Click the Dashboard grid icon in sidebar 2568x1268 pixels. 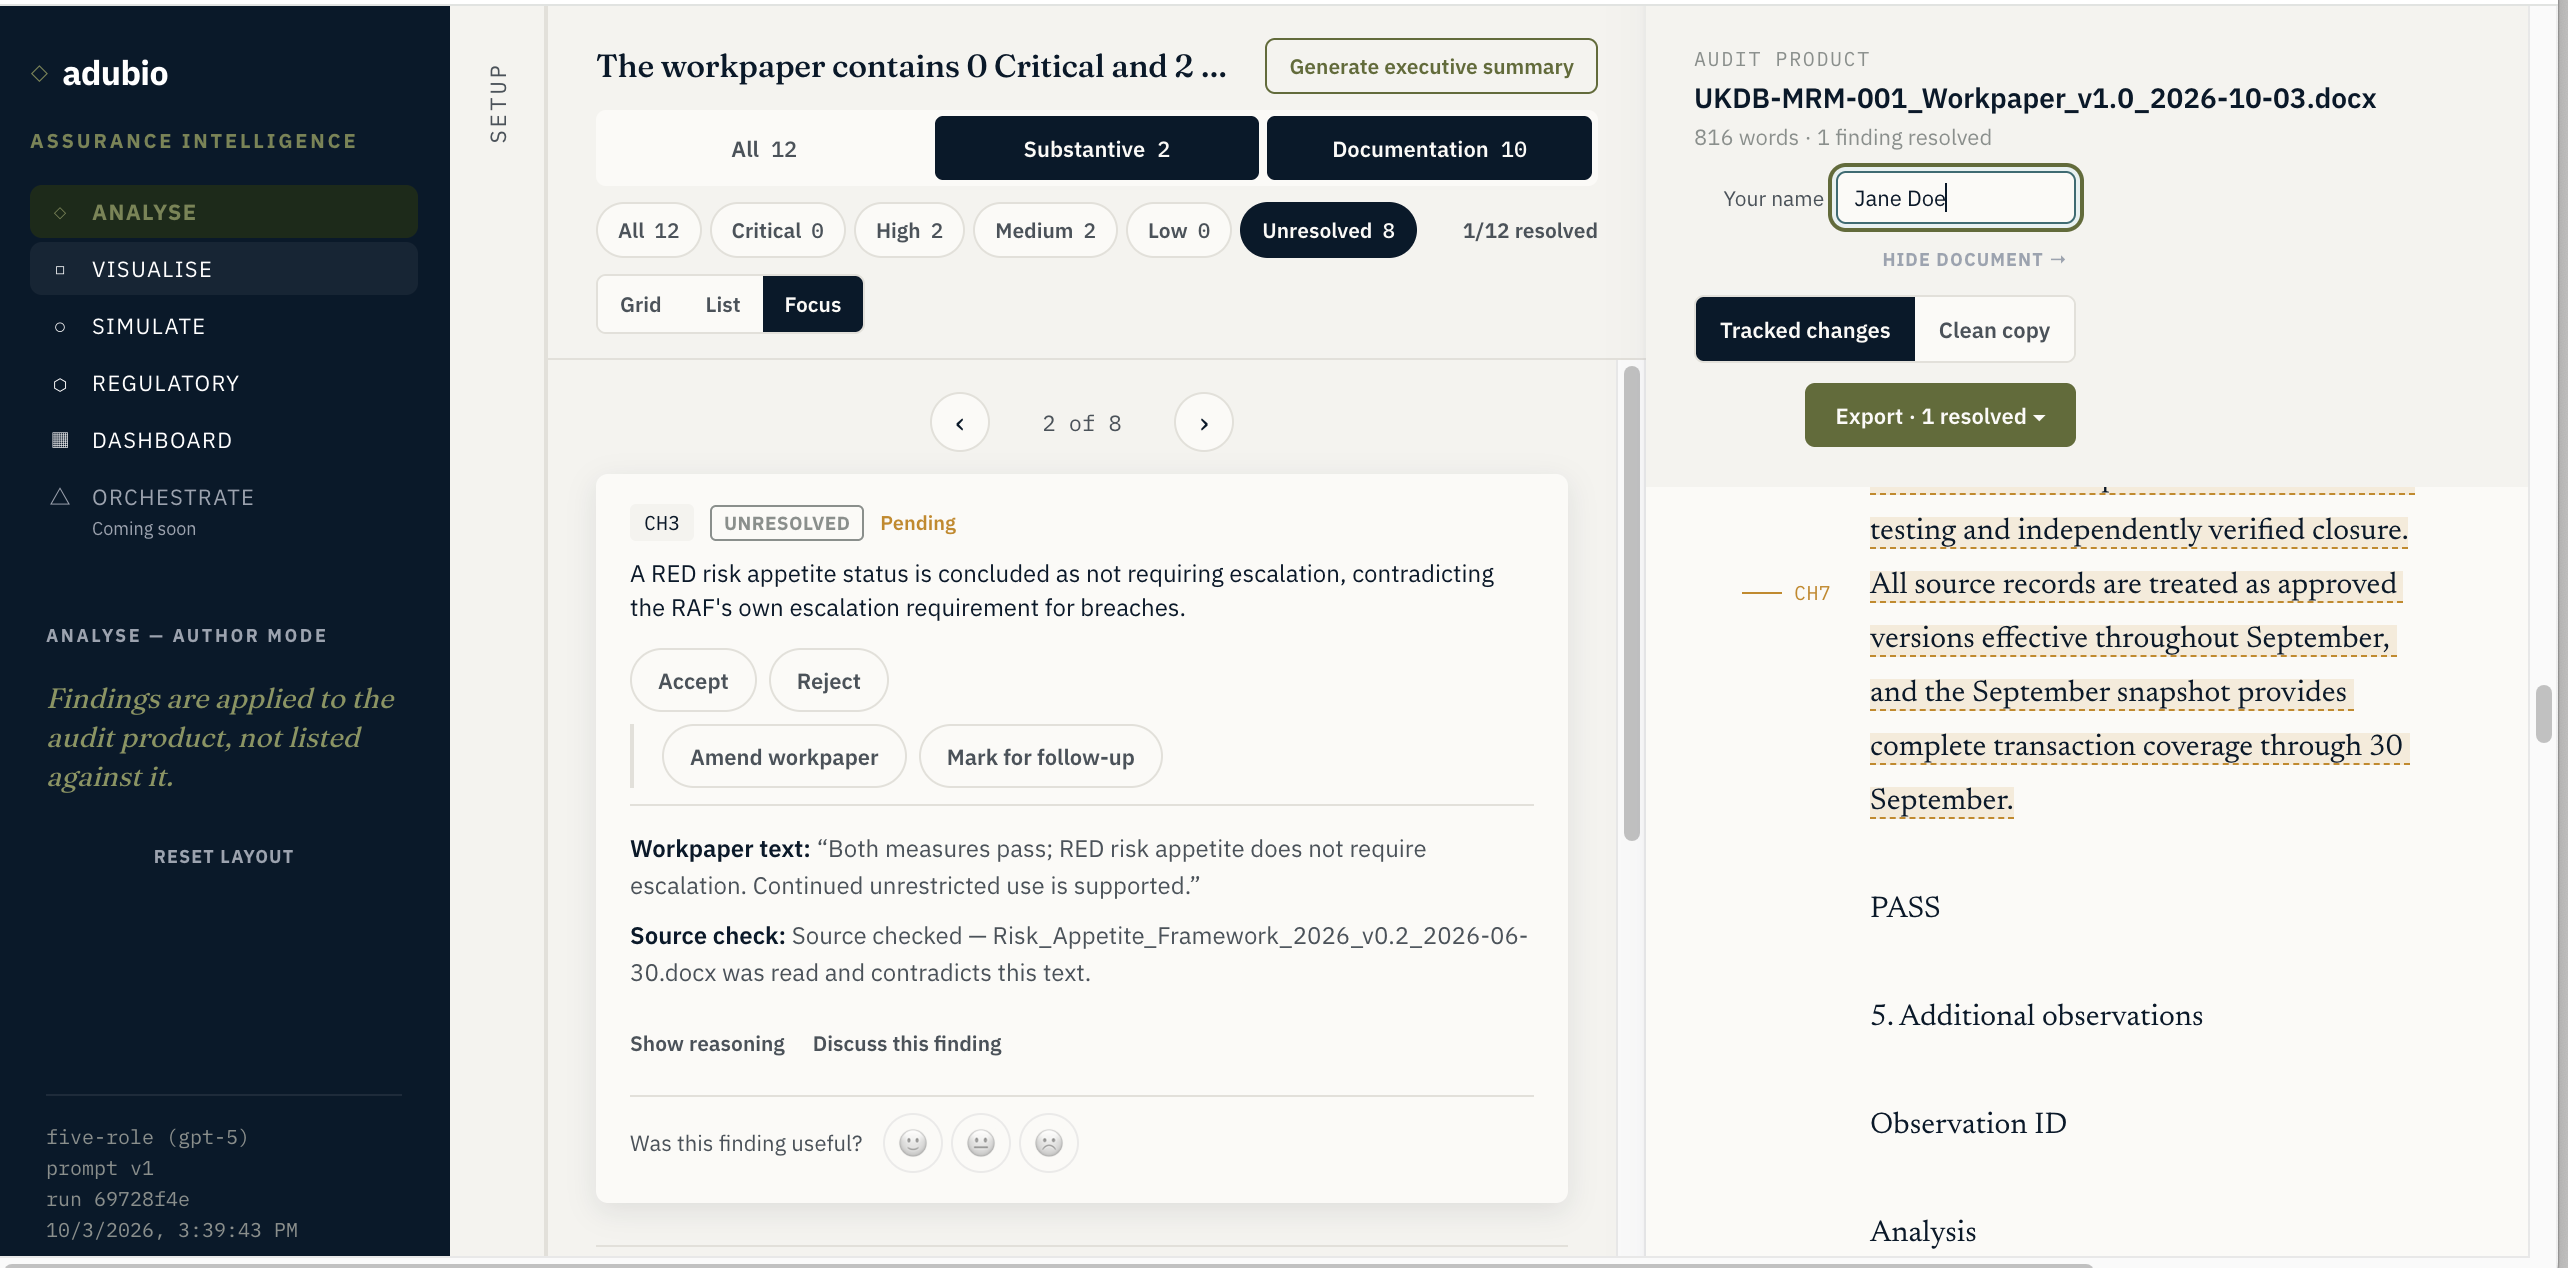tap(60, 440)
